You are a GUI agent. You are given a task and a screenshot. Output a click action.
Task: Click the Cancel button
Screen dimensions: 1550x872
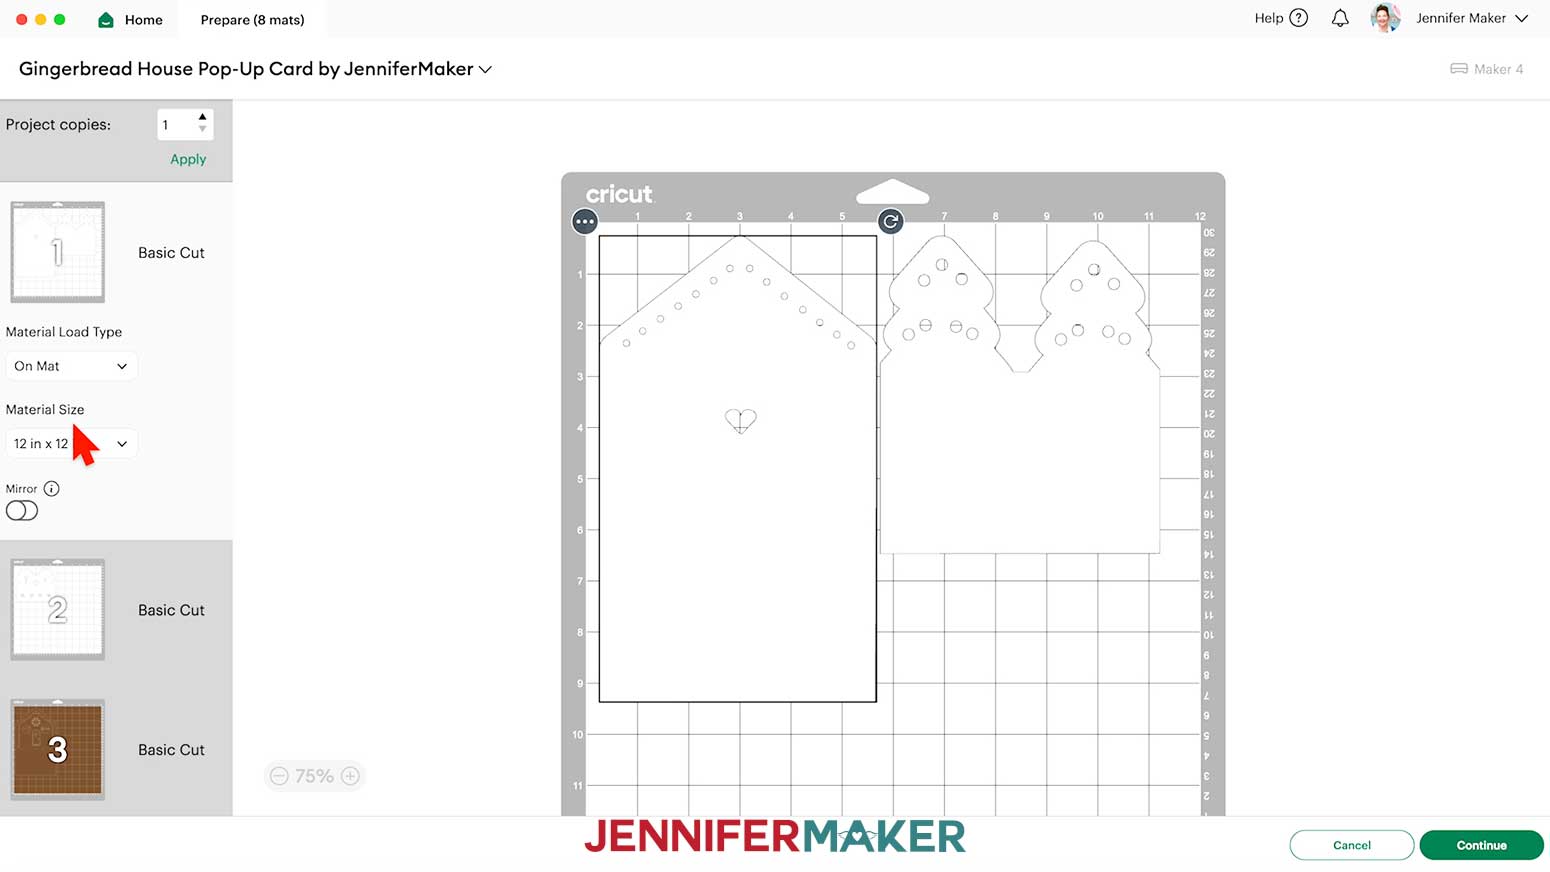1352,845
